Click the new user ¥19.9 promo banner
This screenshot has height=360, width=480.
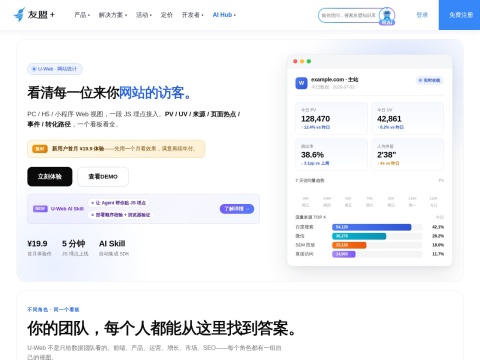[116, 149]
